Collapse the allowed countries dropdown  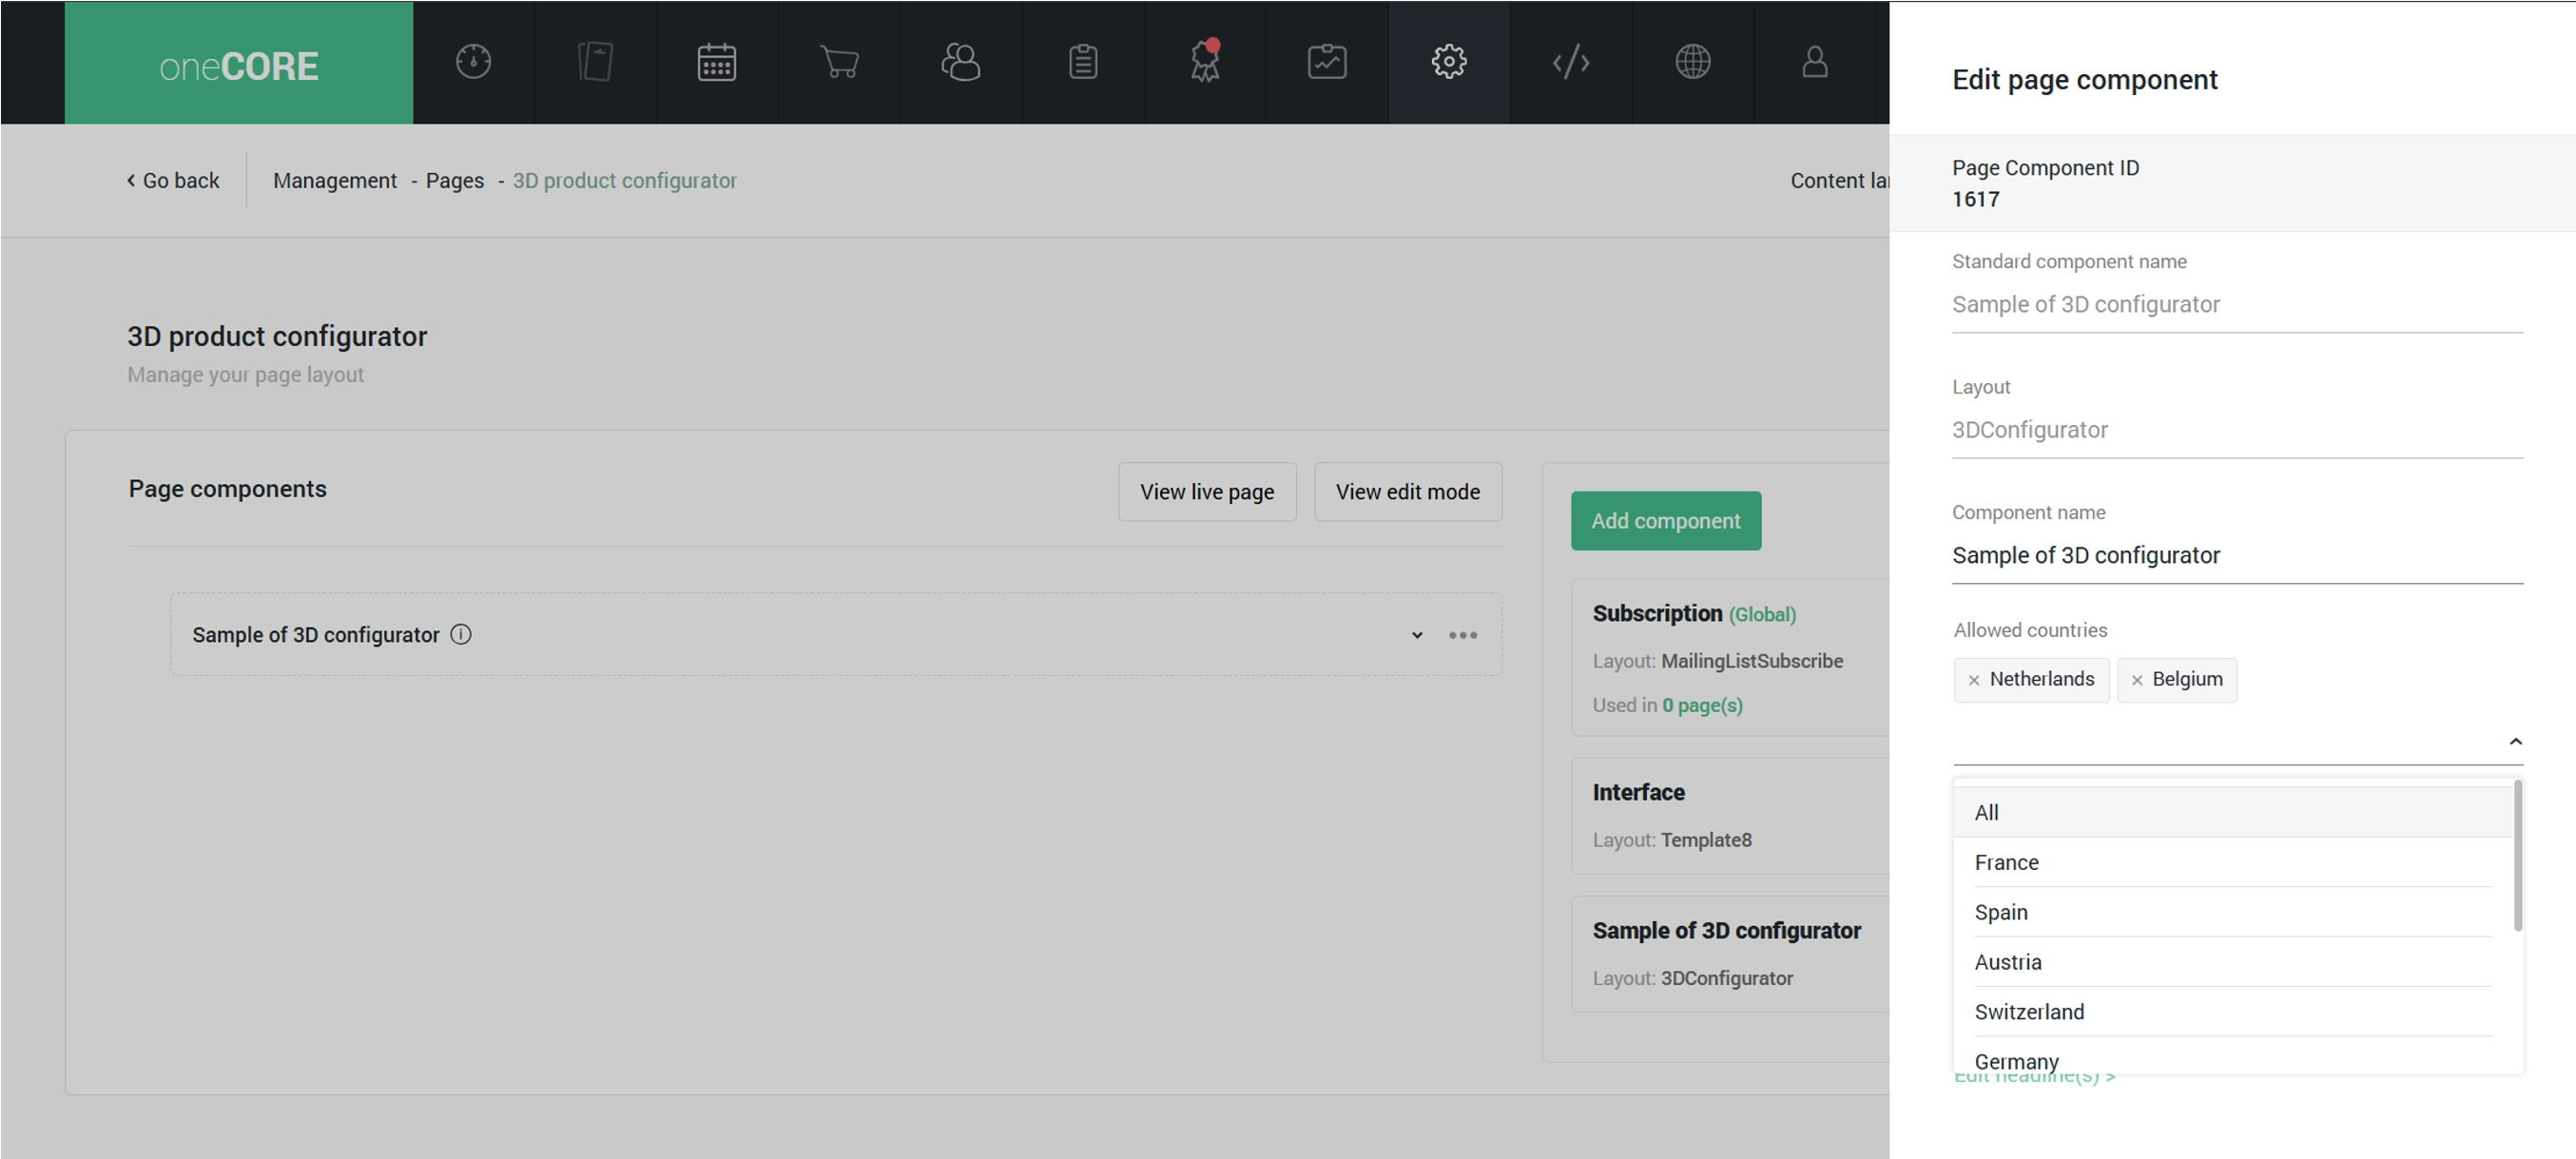pyautogui.click(x=2515, y=741)
